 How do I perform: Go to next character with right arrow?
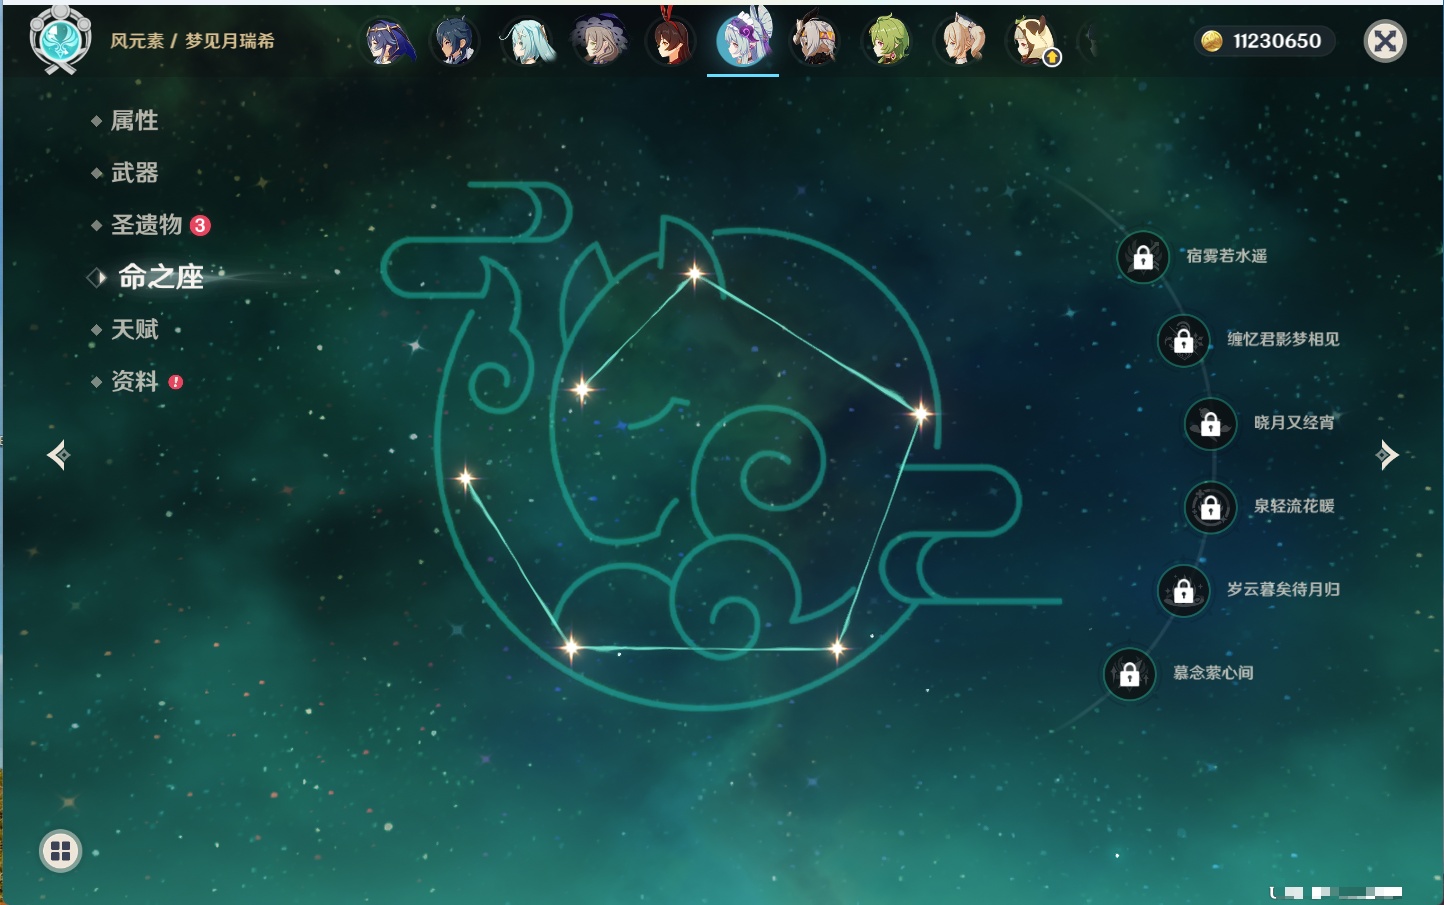[1387, 455]
